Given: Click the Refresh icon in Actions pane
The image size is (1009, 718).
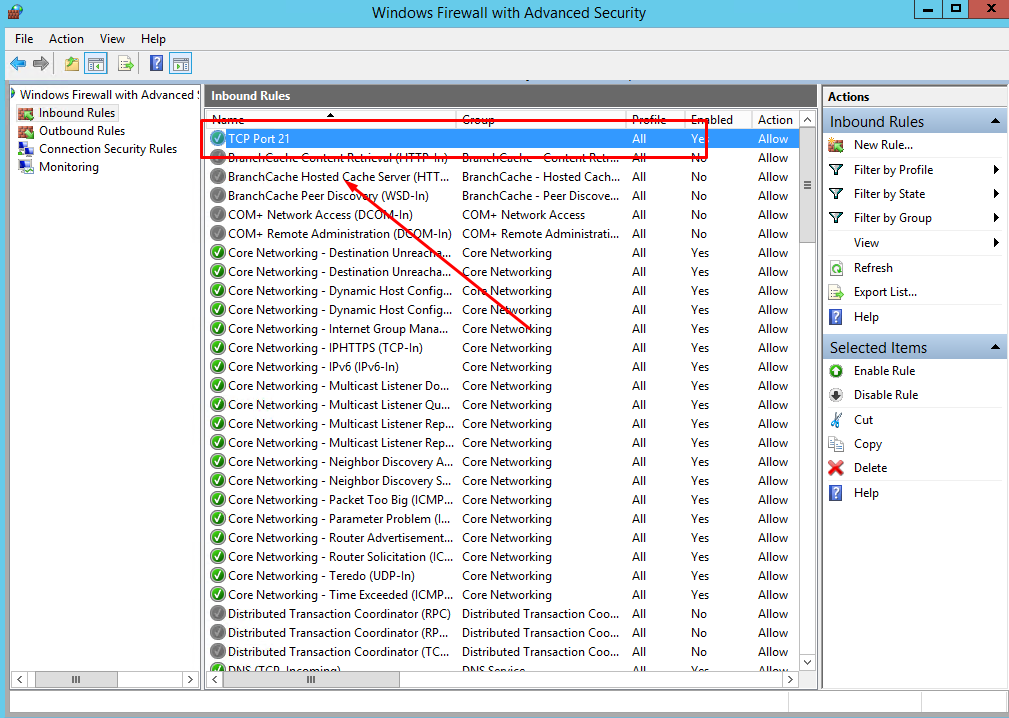Looking at the screenshot, I should pos(836,268).
